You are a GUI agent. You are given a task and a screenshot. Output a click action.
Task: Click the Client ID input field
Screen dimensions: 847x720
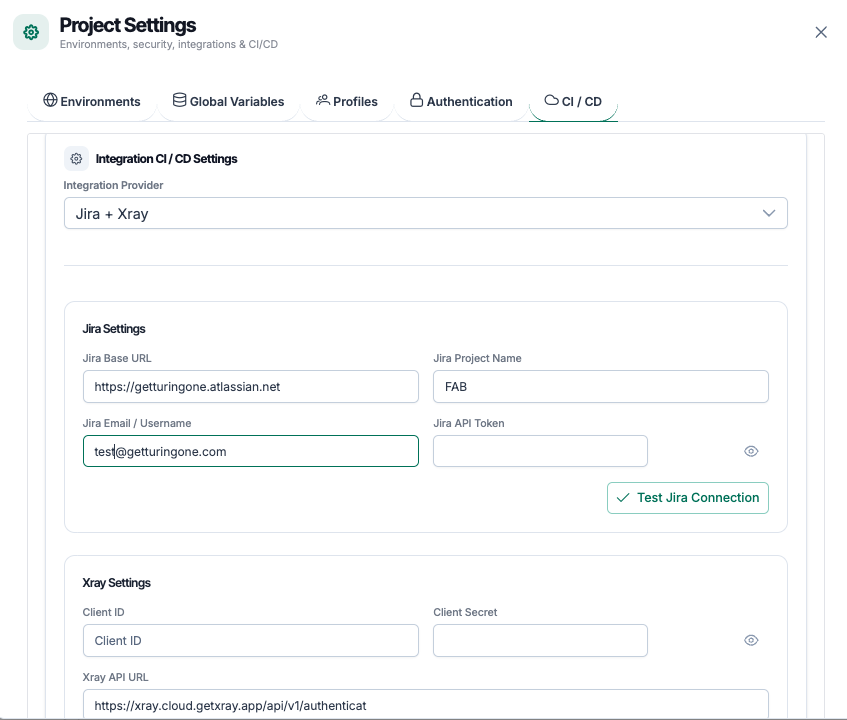coord(250,640)
